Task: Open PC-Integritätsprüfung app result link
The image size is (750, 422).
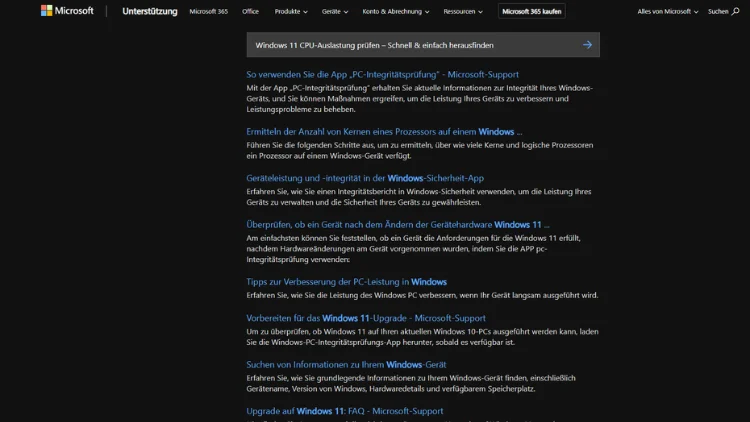Action: point(382,75)
